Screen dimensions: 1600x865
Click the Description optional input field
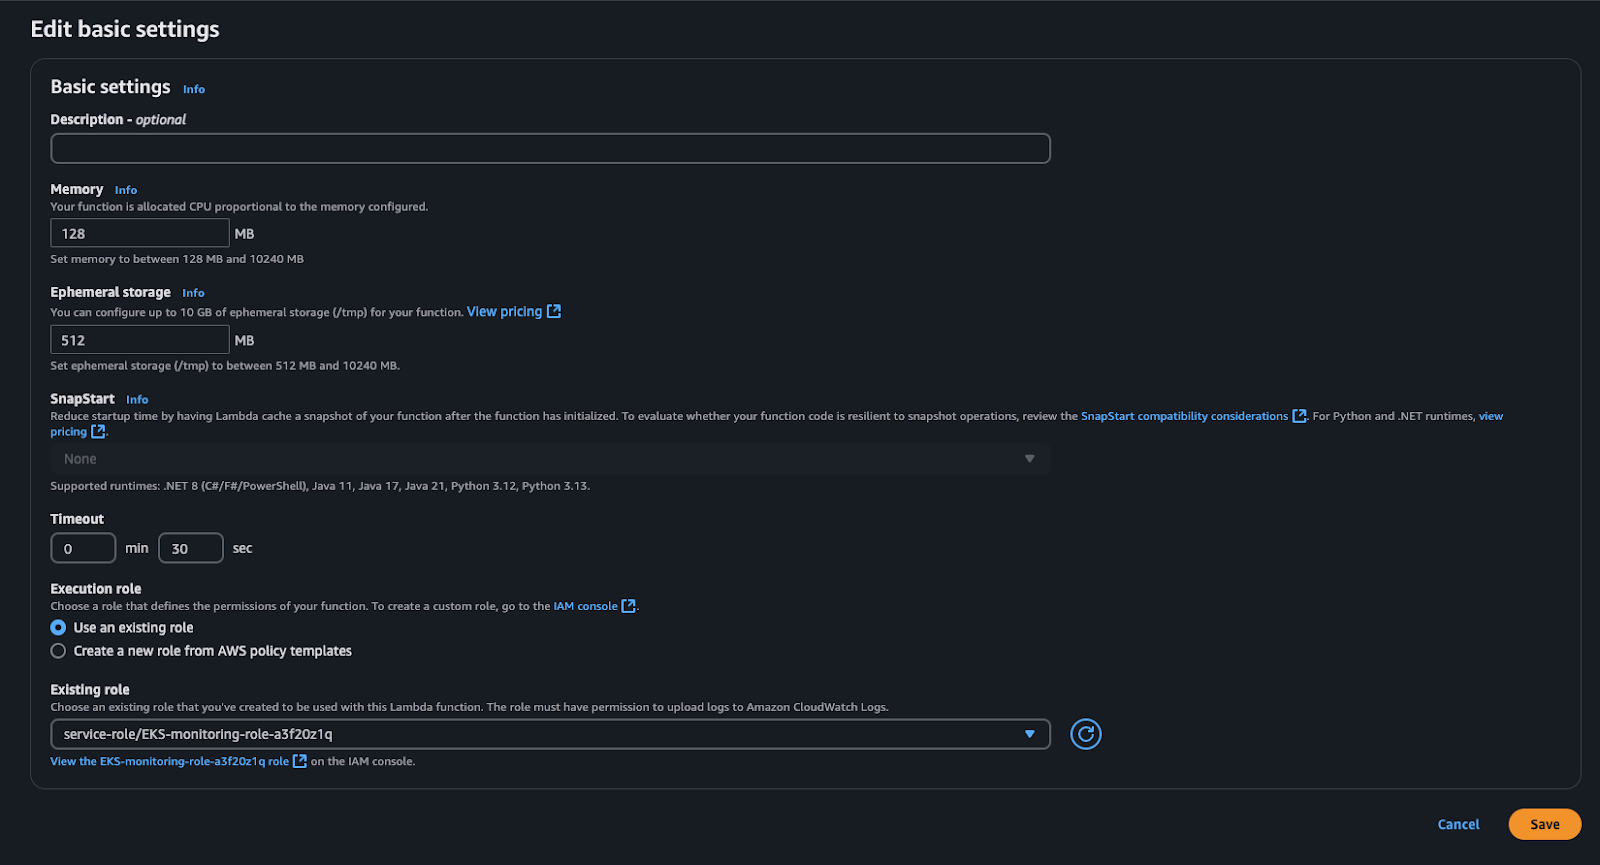[550, 148]
